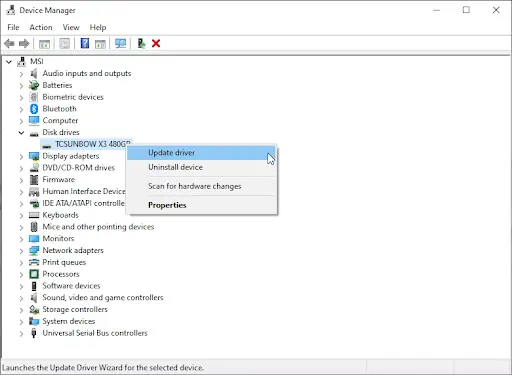Expand the Bluetooth category
512x375 pixels.
pyautogui.click(x=21, y=109)
